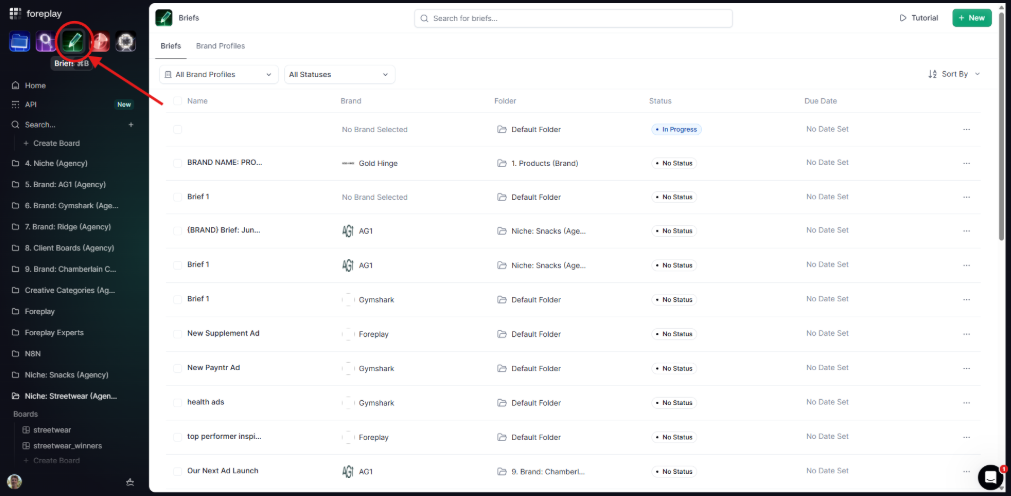Open the All Brand Profiles dropdown

click(x=219, y=74)
